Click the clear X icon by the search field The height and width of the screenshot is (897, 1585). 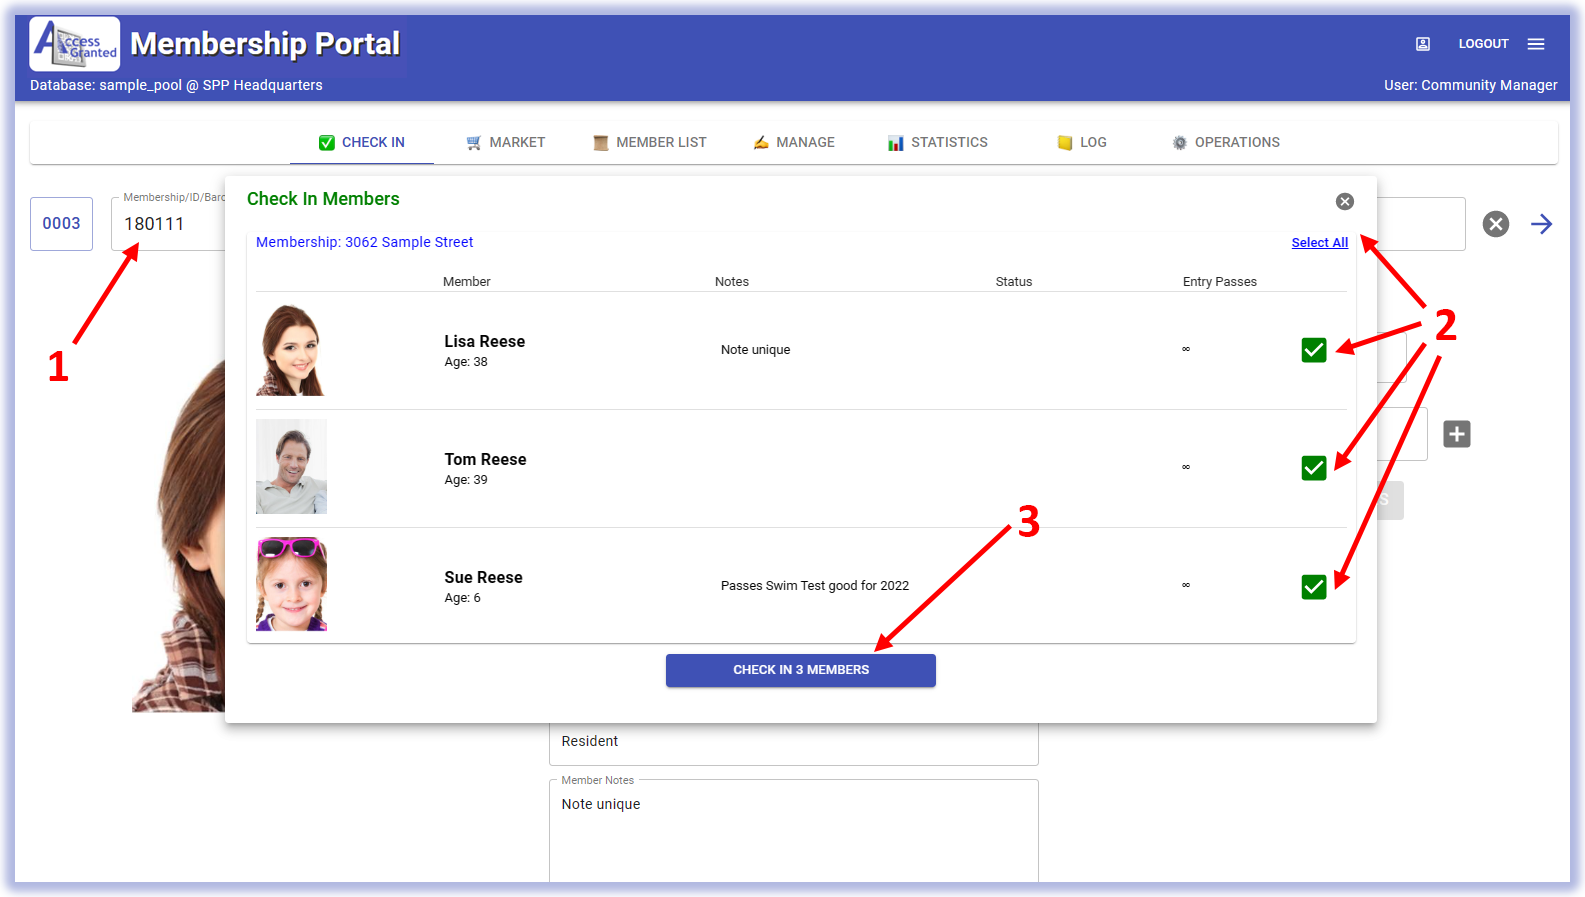(1496, 224)
